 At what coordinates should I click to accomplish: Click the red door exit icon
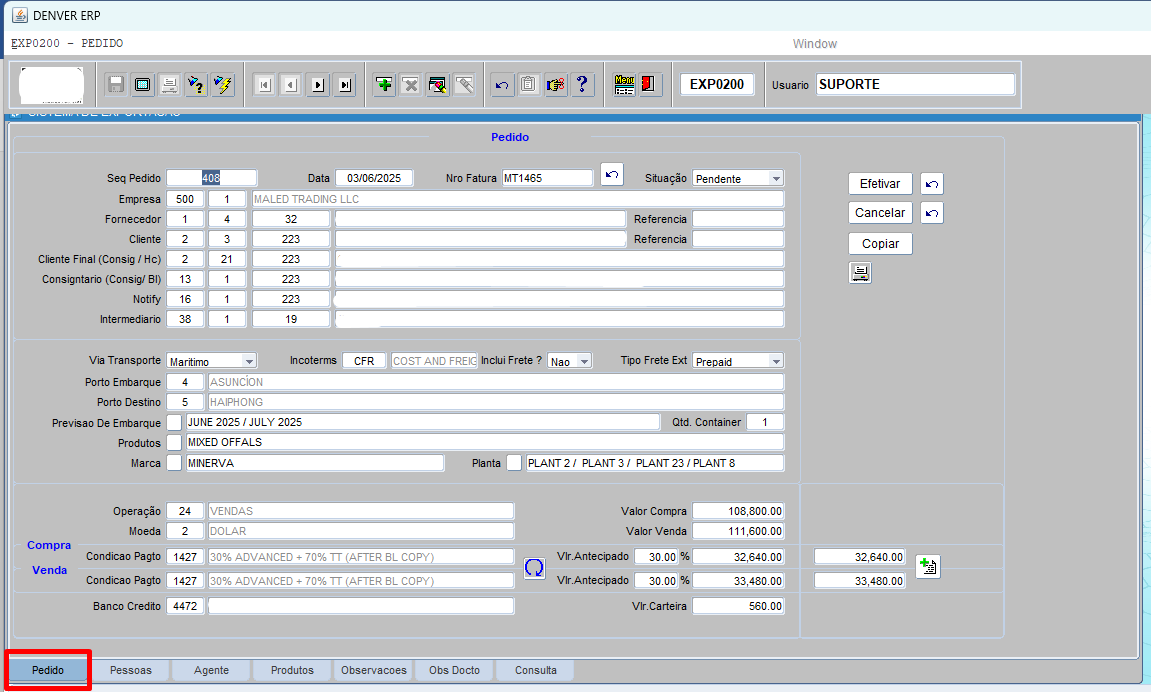click(x=650, y=85)
